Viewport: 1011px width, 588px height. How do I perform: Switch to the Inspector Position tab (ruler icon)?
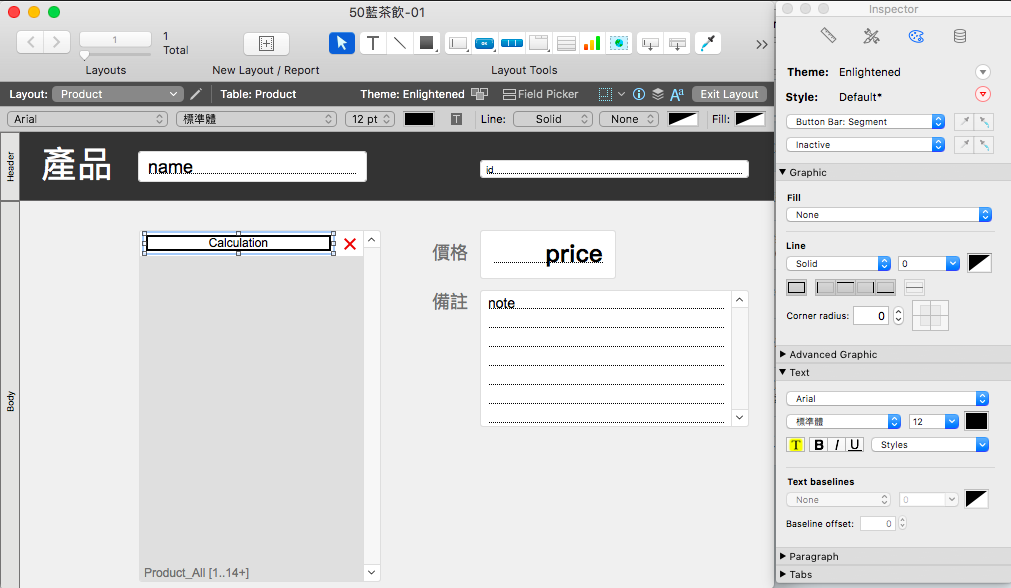click(x=828, y=36)
